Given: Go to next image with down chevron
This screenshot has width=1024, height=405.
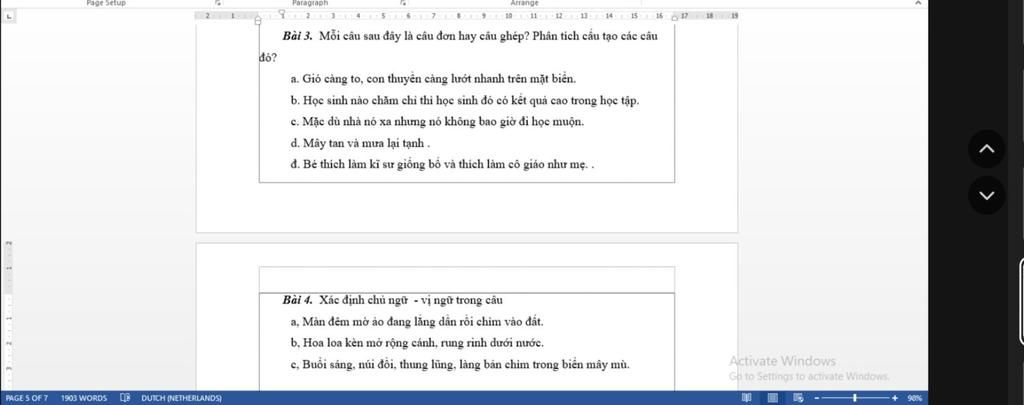Looking at the screenshot, I should (987, 195).
